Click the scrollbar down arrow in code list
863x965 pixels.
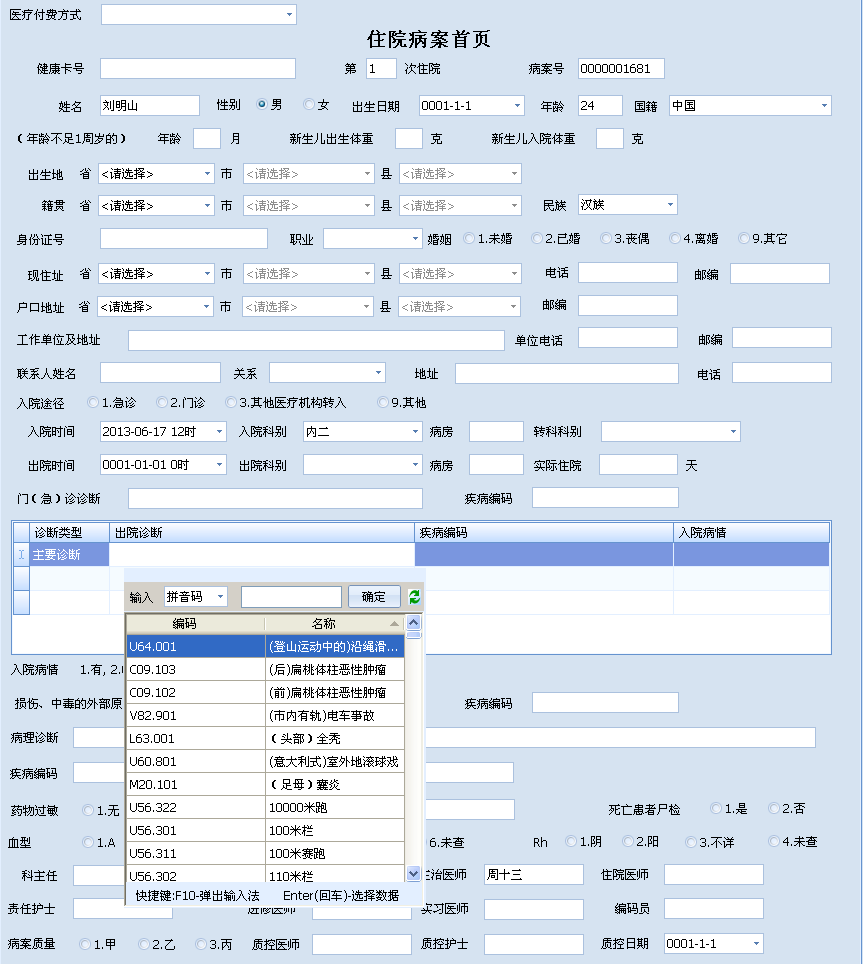click(413, 872)
